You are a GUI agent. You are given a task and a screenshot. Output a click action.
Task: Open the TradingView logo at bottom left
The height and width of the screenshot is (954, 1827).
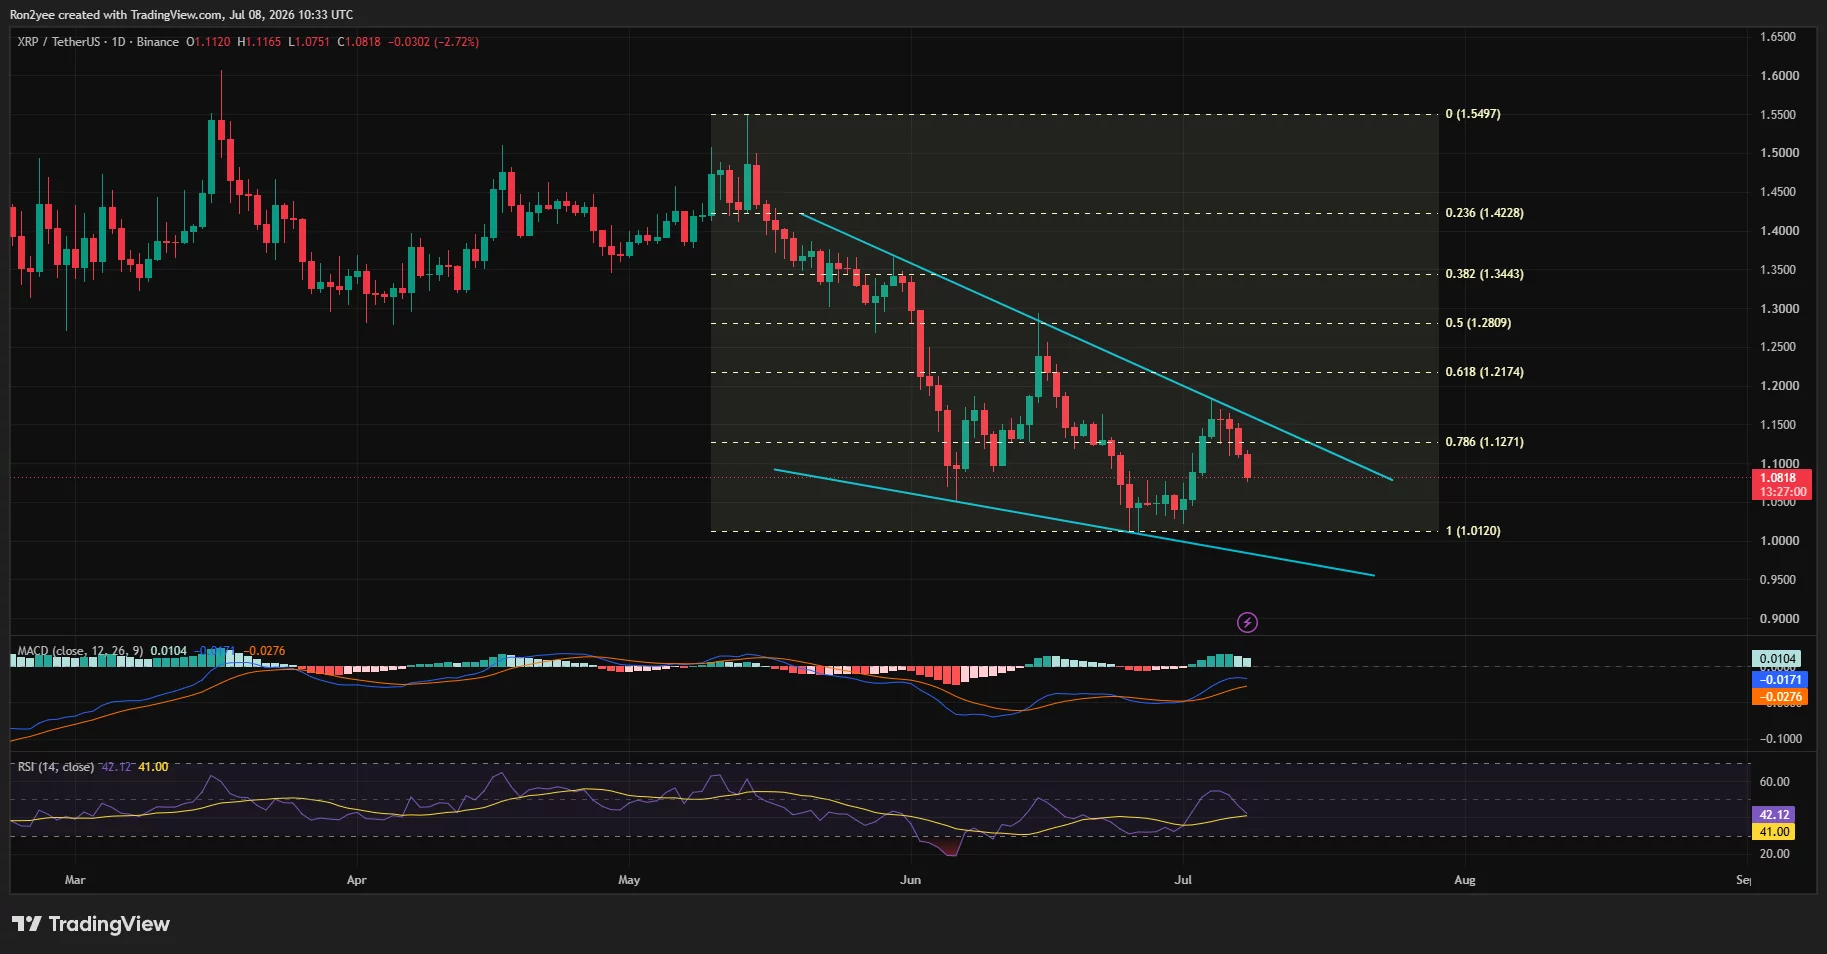click(91, 924)
